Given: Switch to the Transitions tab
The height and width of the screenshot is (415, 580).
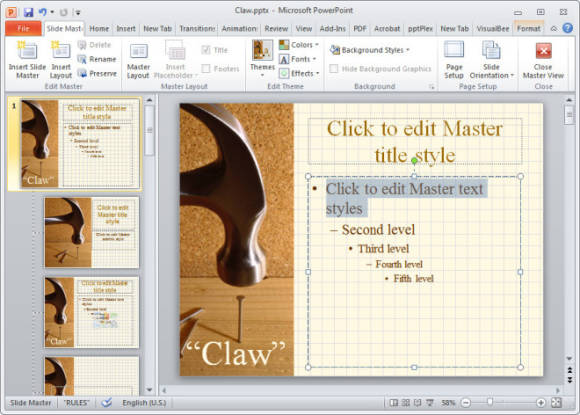Looking at the screenshot, I should click(197, 28).
